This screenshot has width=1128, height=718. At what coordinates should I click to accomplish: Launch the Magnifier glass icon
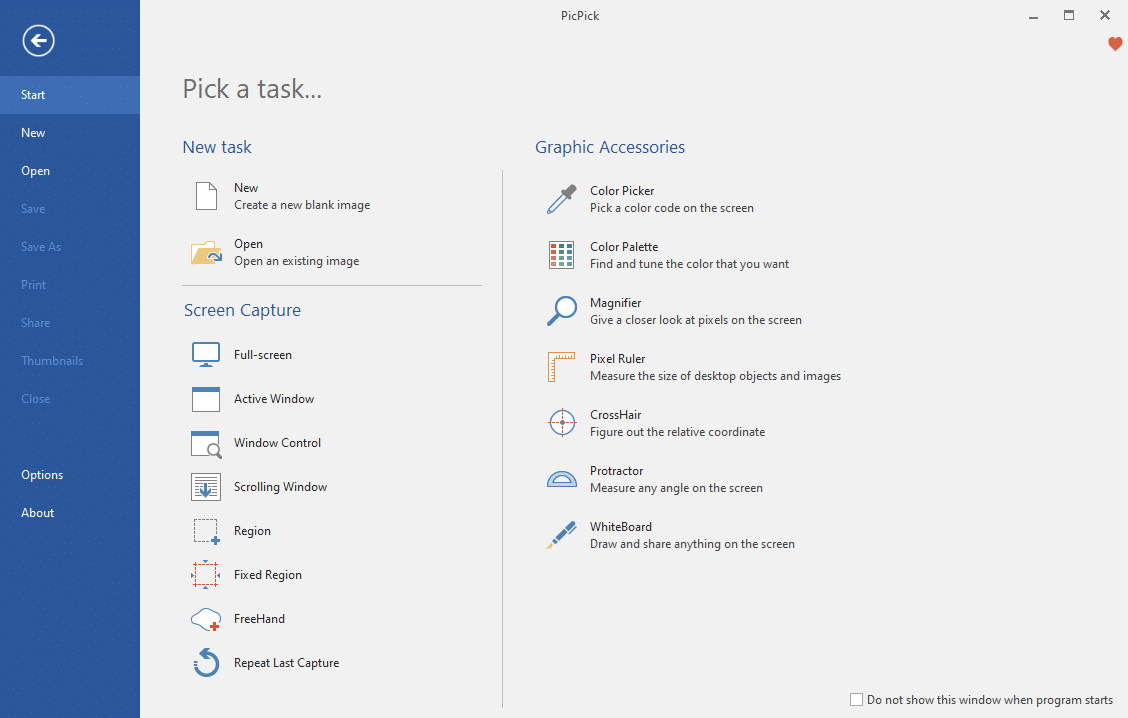point(562,311)
